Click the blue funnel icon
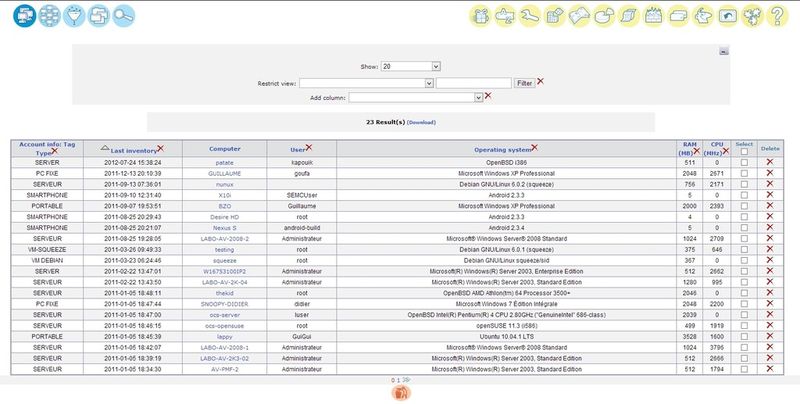 [74, 16]
